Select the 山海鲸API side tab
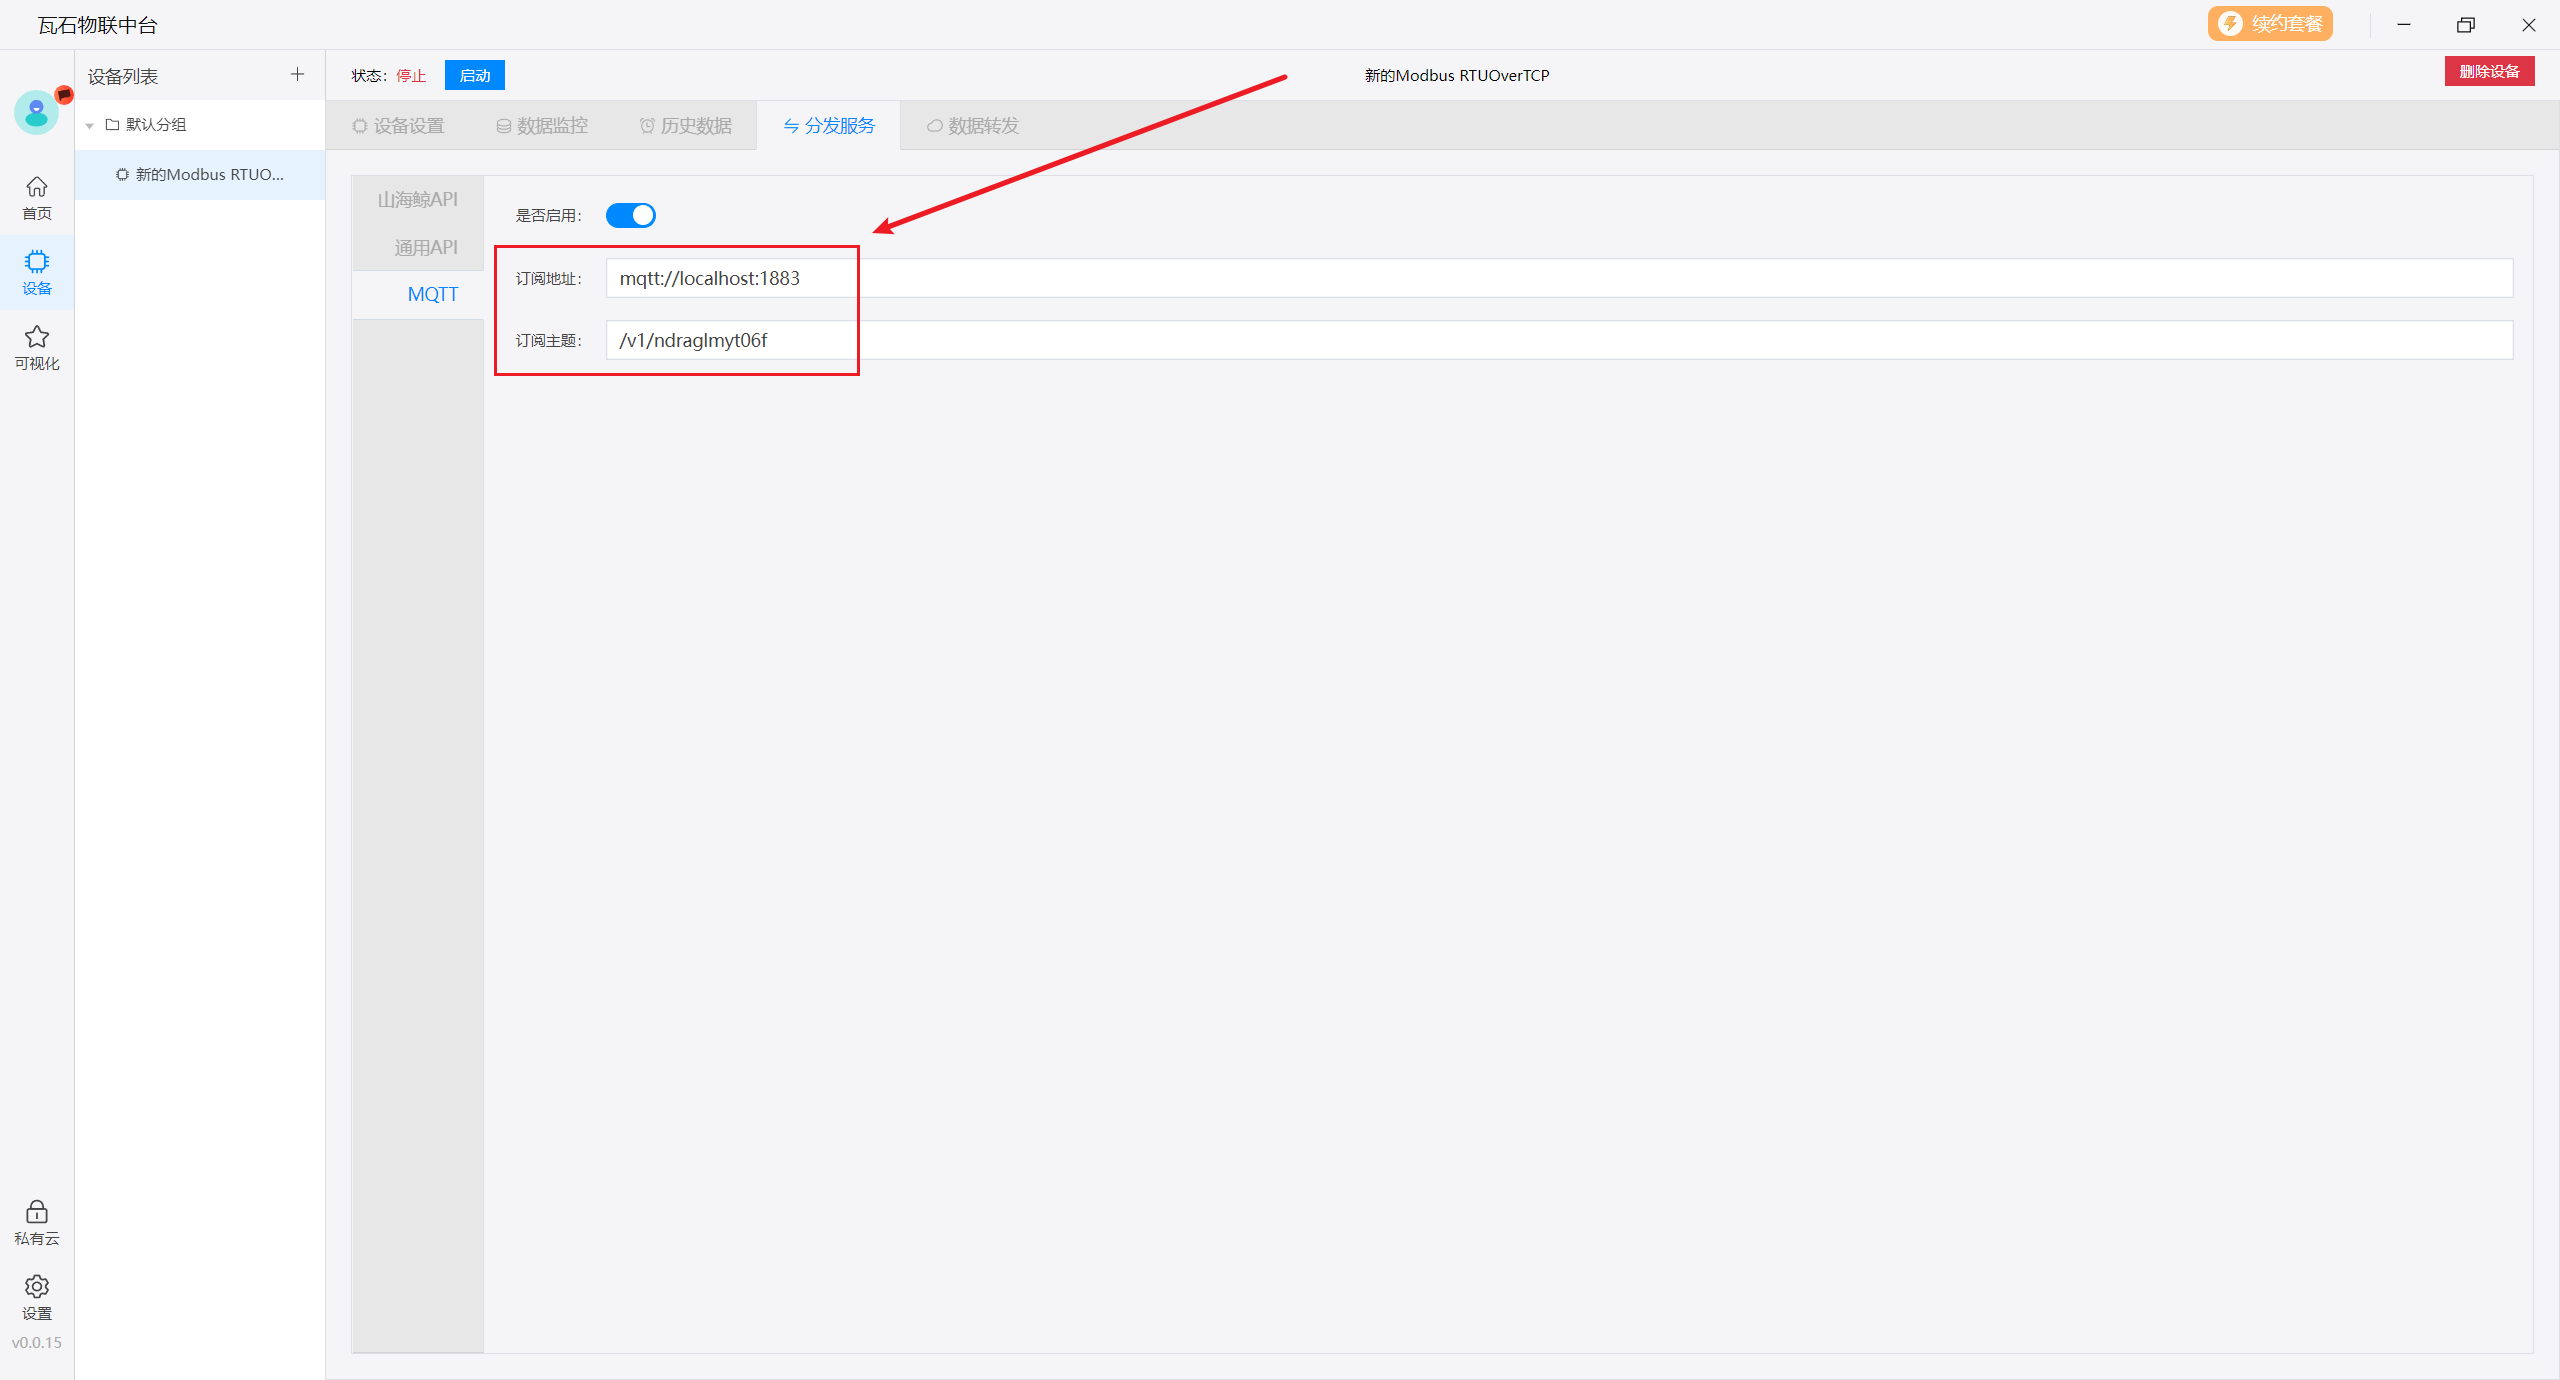This screenshot has height=1380, width=2560. [x=418, y=200]
